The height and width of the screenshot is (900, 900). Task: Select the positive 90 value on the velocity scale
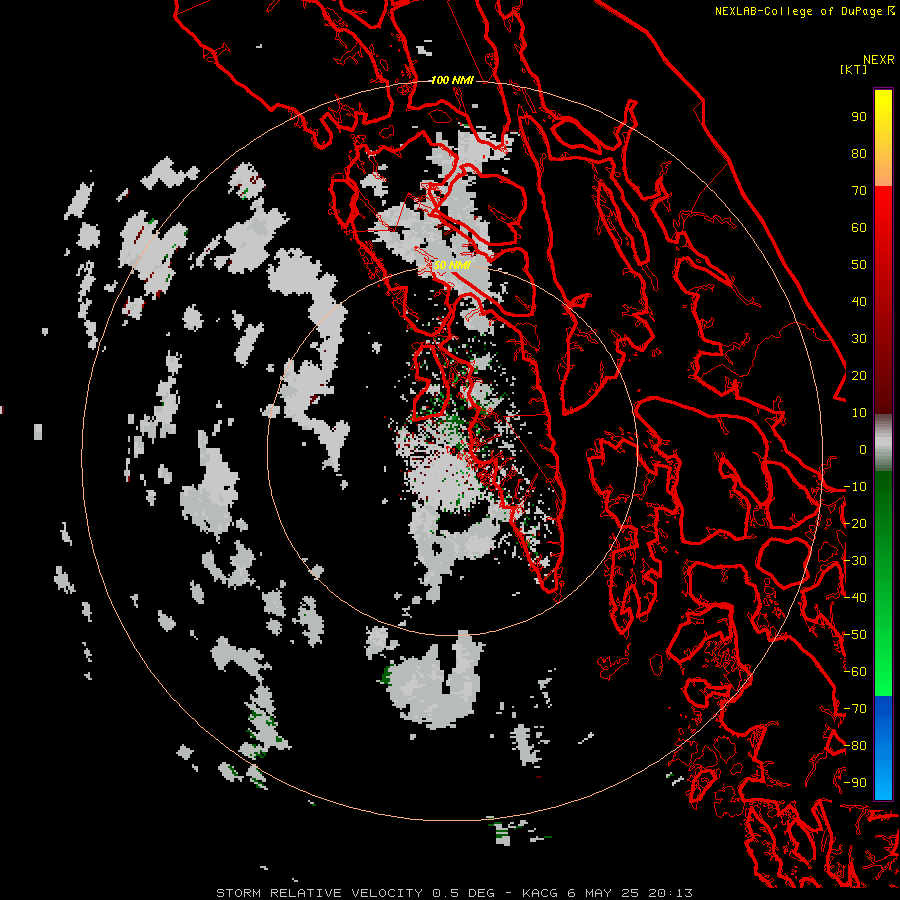(859, 117)
